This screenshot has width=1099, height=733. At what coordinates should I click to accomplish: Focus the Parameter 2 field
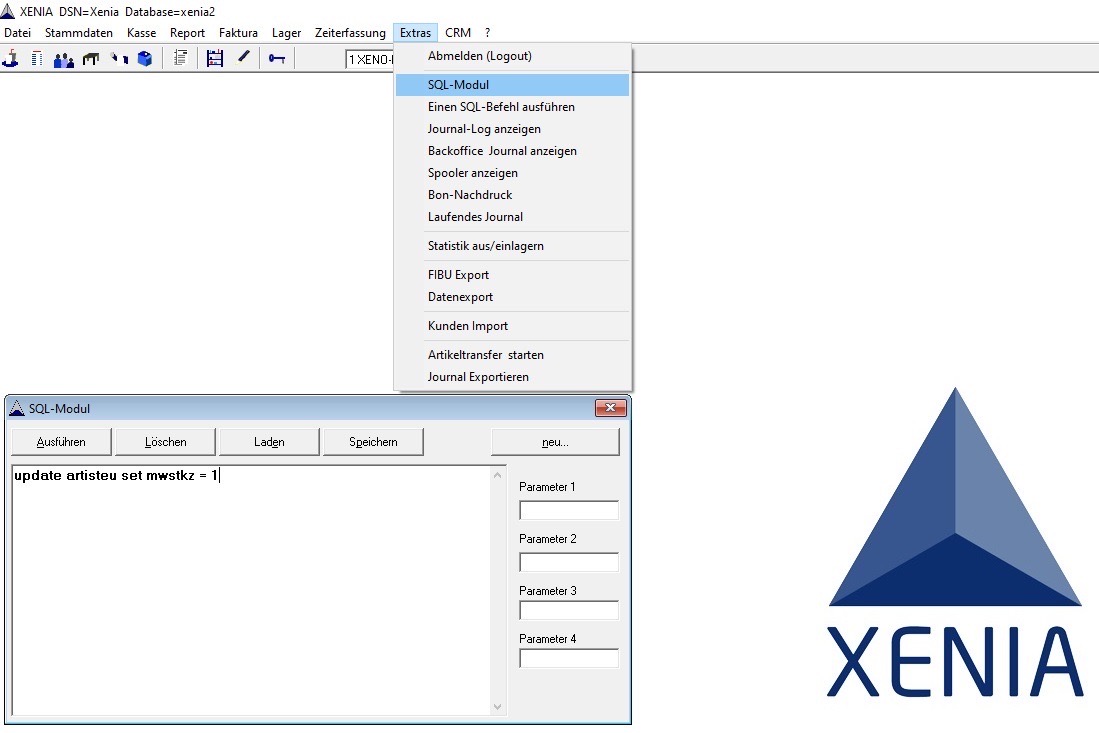point(569,562)
